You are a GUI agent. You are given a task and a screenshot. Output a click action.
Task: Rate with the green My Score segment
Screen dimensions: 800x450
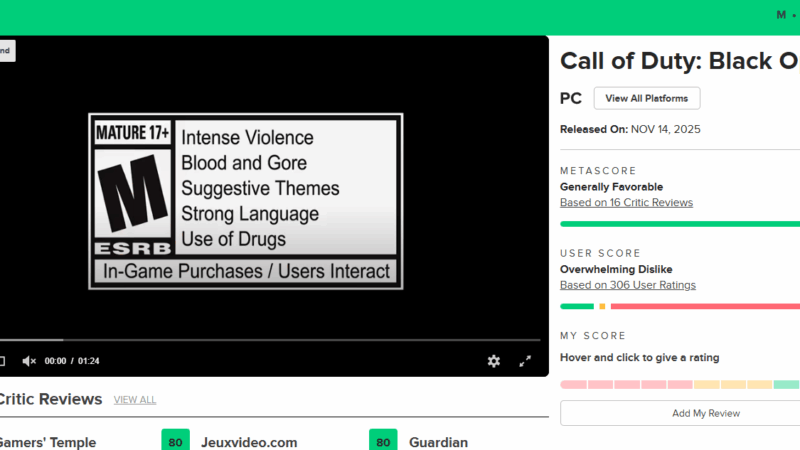[x=786, y=385]
